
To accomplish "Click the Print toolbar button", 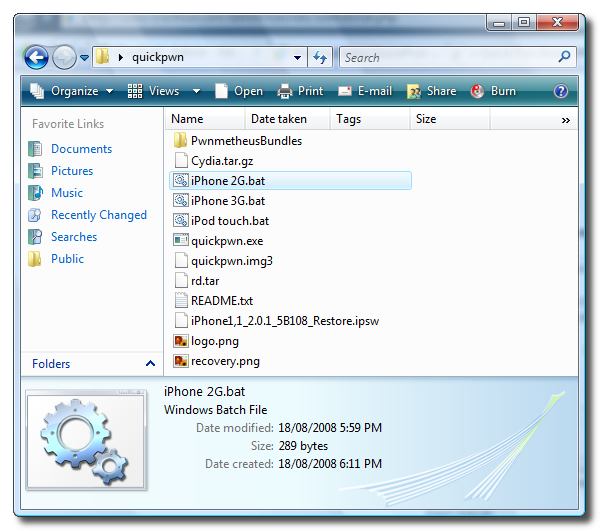I will pyautogui.click(x=300, y=91).
